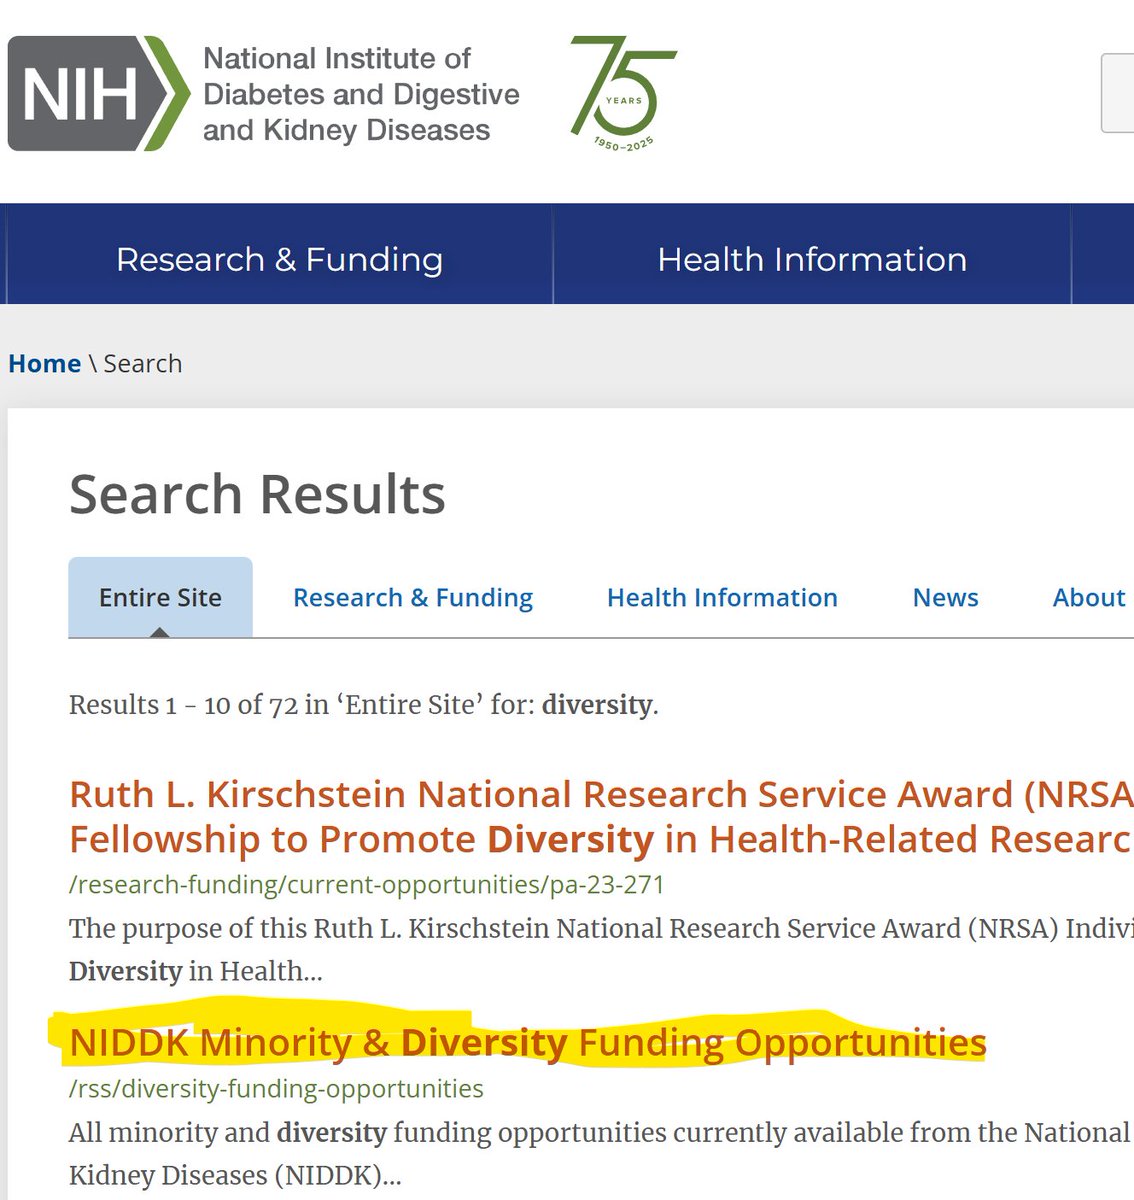Open the Research & Funding navigation menu
This screenshot has width=1134, height=1200.
(279, 259)
